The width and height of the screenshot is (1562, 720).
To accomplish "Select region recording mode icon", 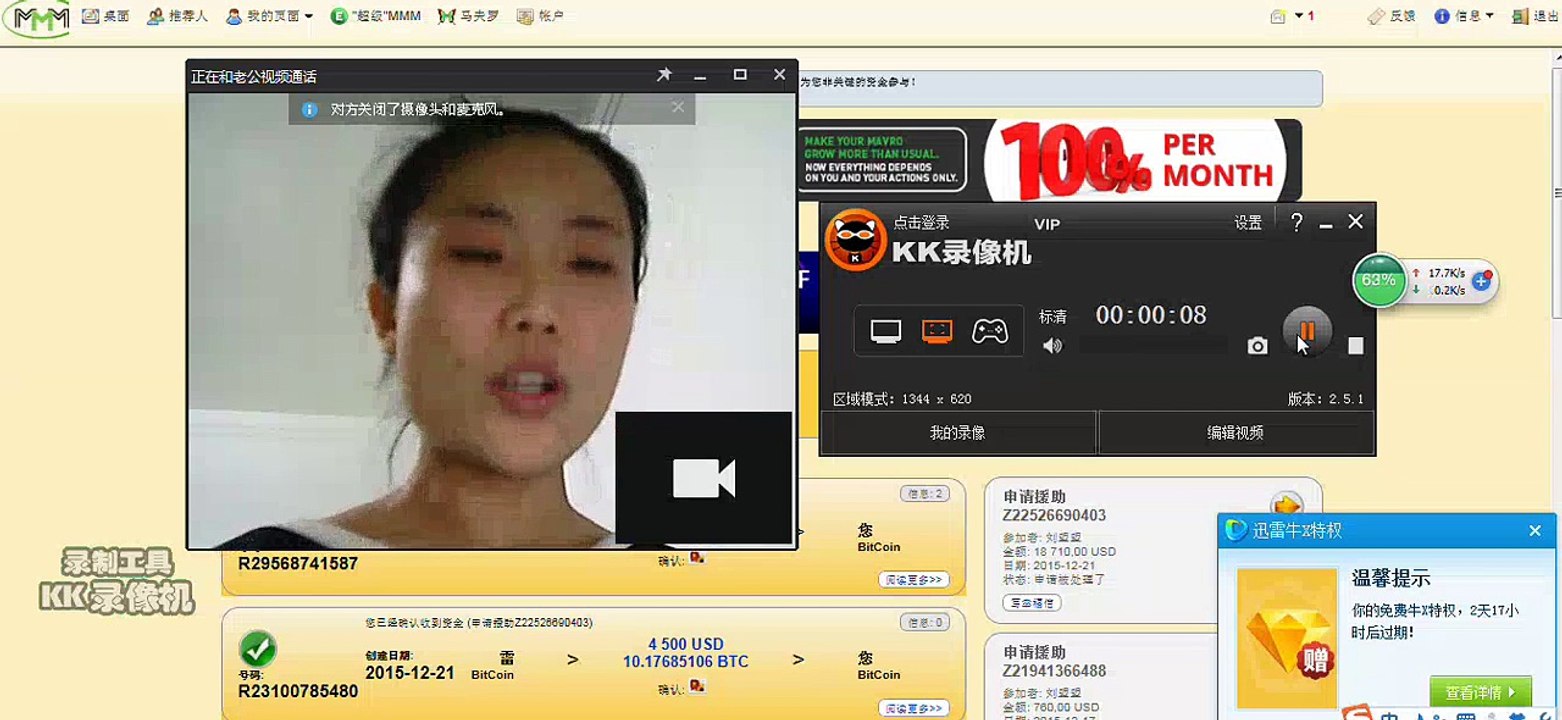I will pyautogui.click(x=937, y=331).
